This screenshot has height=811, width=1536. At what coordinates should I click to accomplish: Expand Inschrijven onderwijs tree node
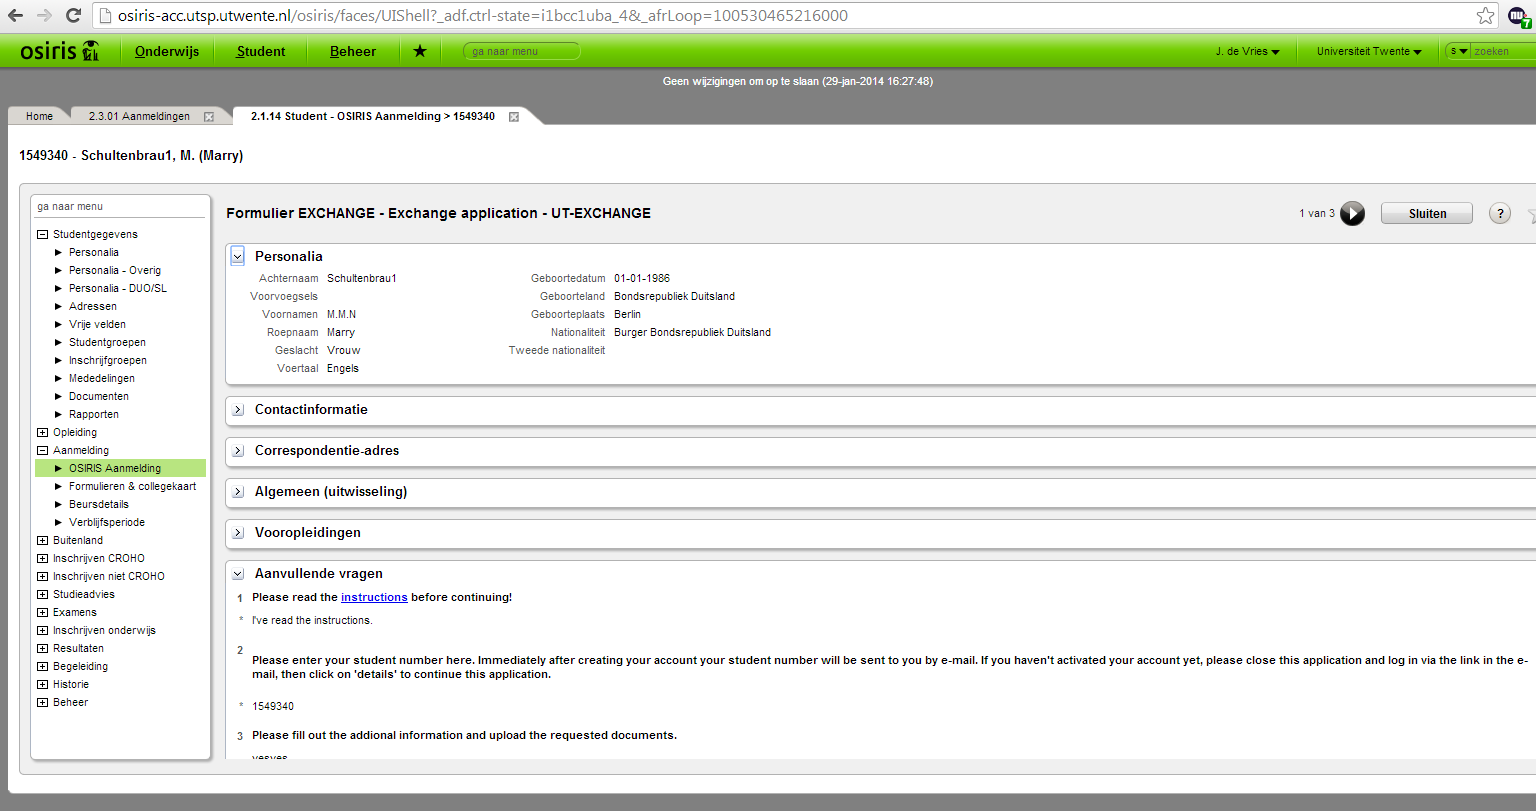42,631
